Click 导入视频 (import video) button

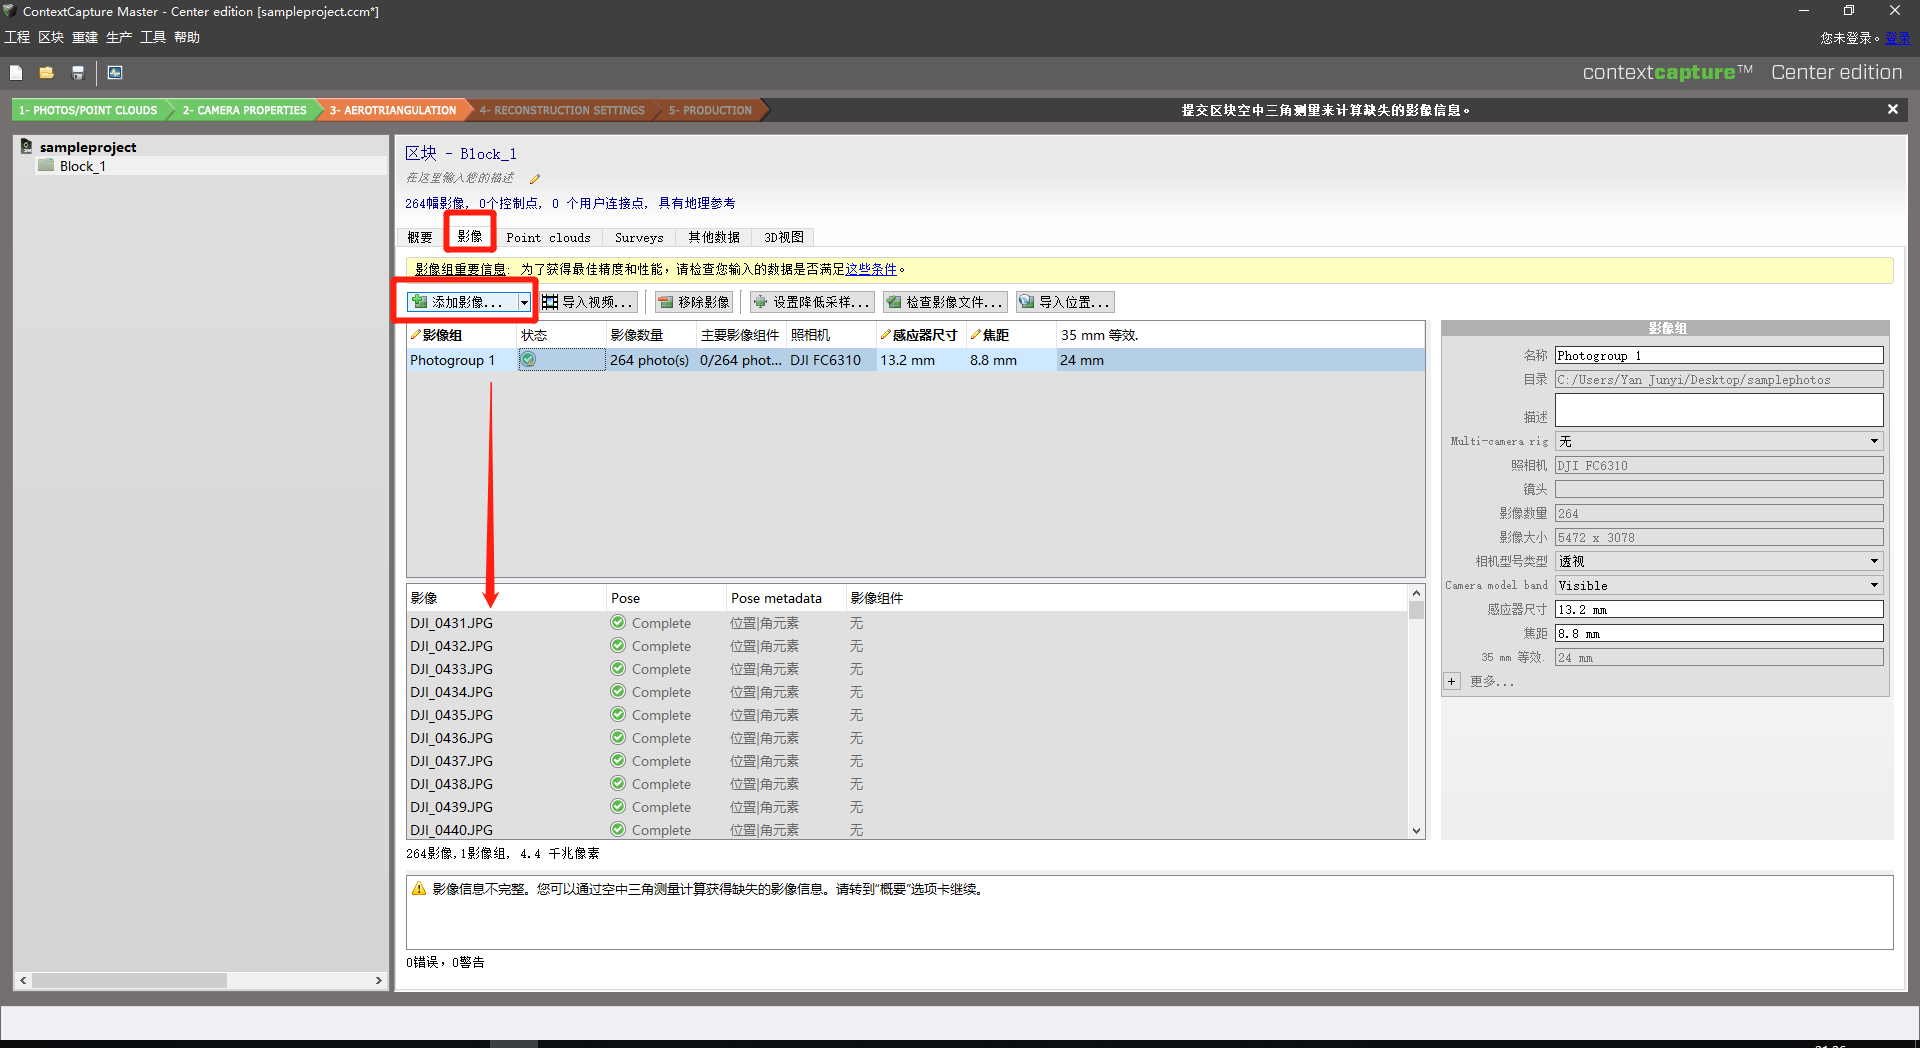click(589, 302)
